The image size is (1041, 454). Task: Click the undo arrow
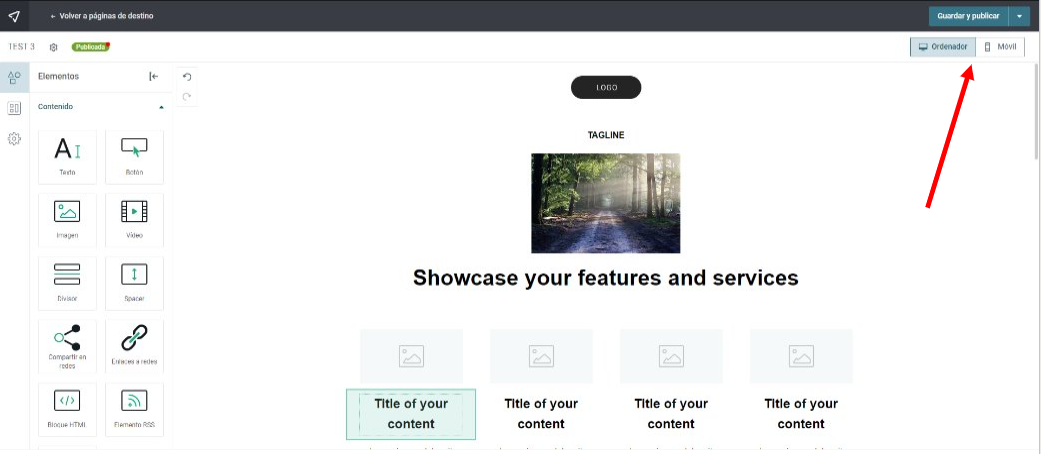tap(187, 77)
